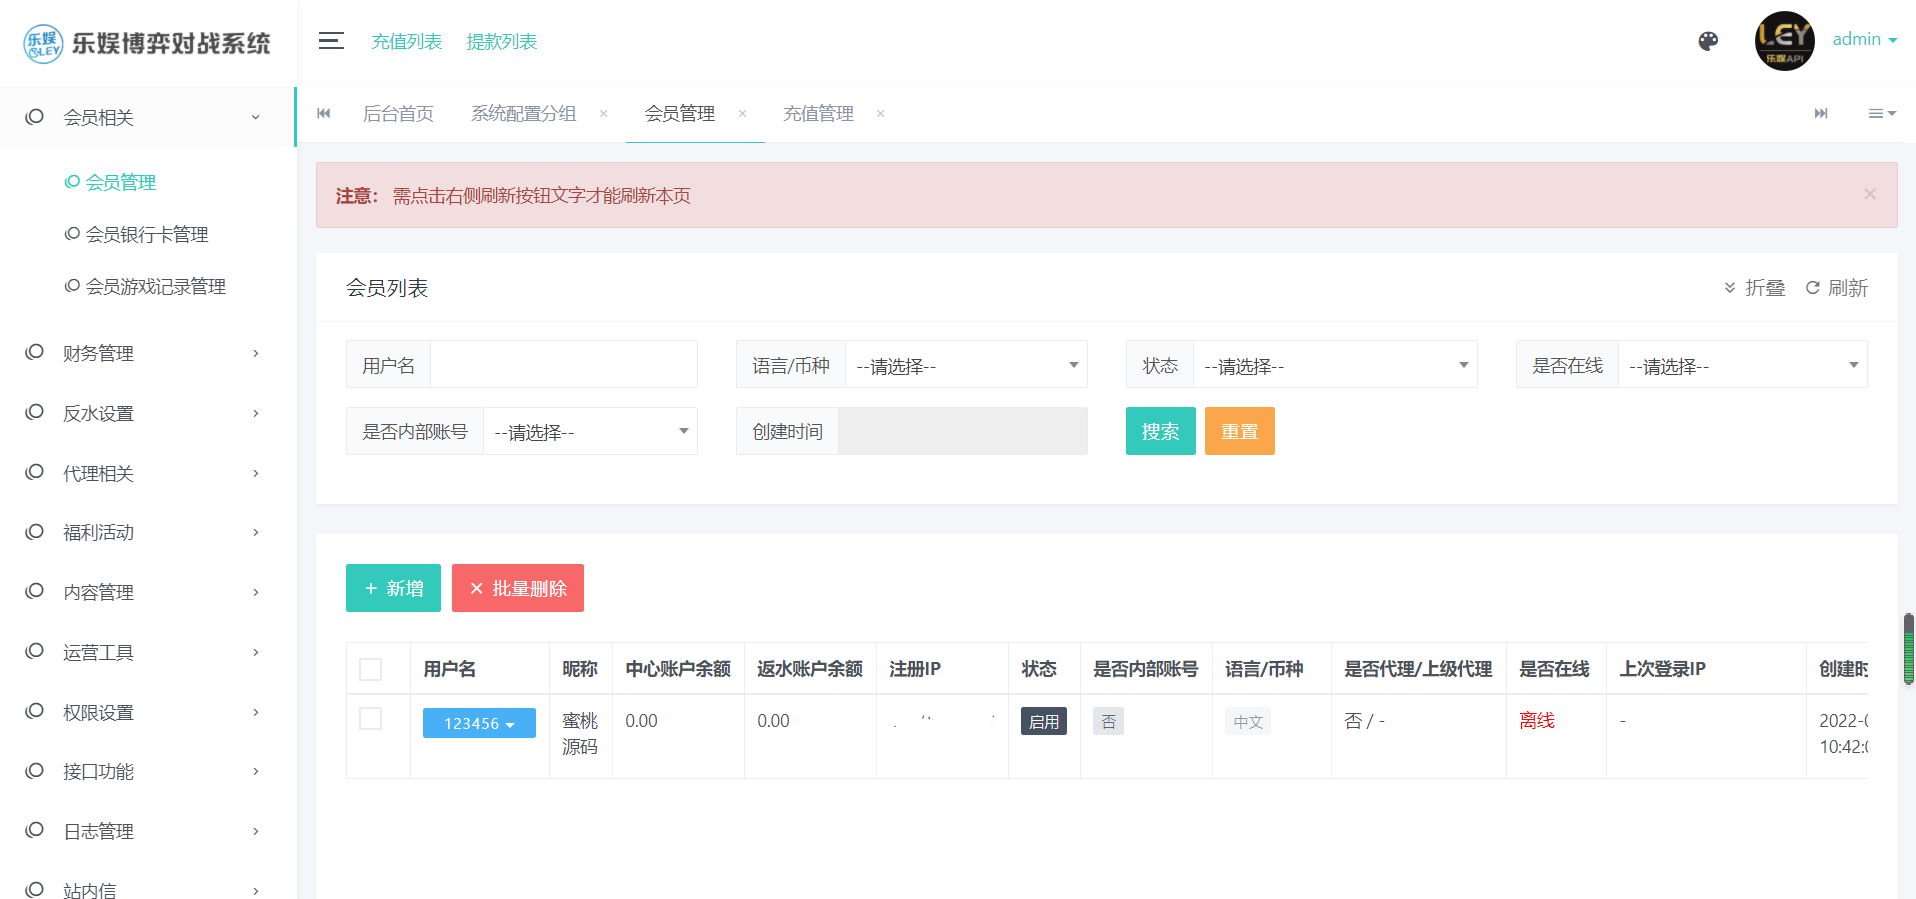The image size is (1916, 899).
Task: Click into the 用户名 input field
Action: pyautogui.click(x=563, y=365)
